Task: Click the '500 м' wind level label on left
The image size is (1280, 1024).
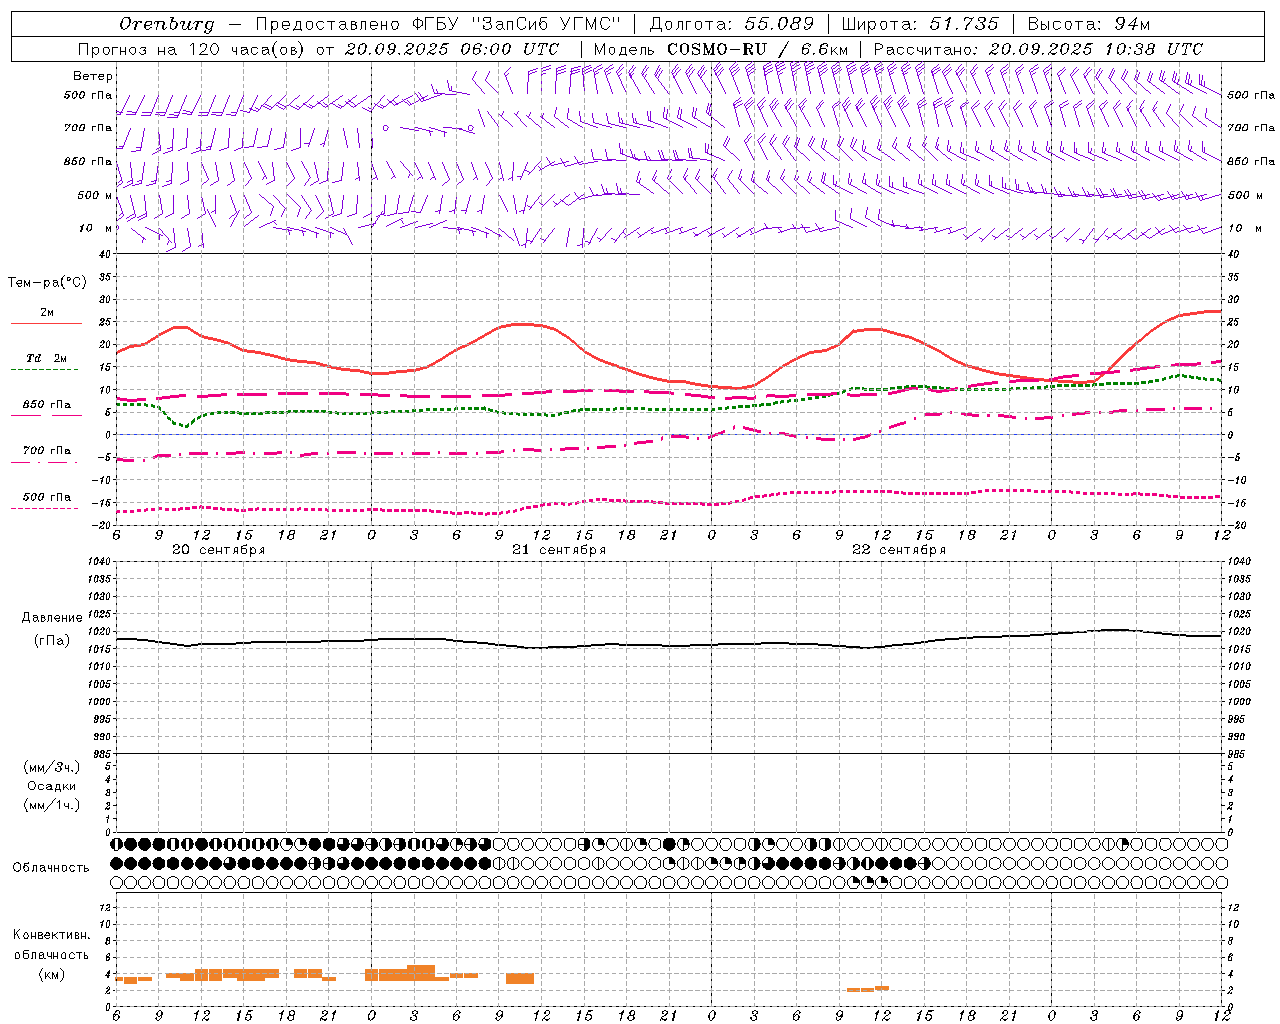Action: (x=95, y=195)
